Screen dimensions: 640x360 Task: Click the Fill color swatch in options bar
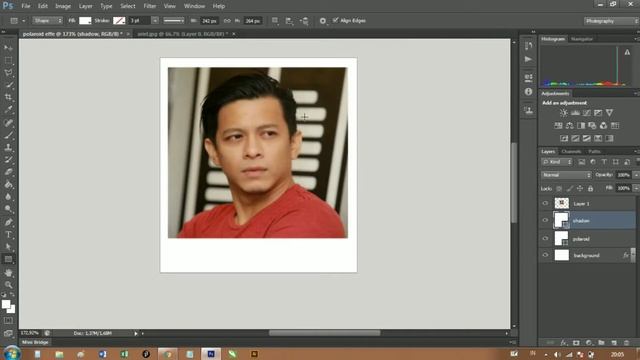tap(85, 20)
